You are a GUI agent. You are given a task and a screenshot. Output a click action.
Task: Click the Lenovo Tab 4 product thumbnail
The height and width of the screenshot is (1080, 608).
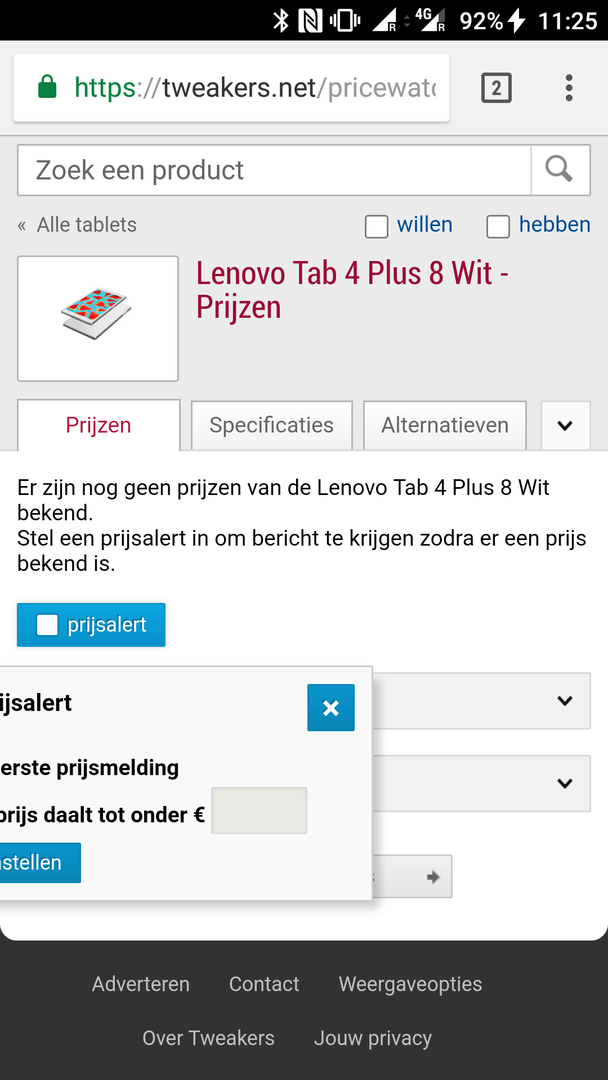click(x=98, y=318)
